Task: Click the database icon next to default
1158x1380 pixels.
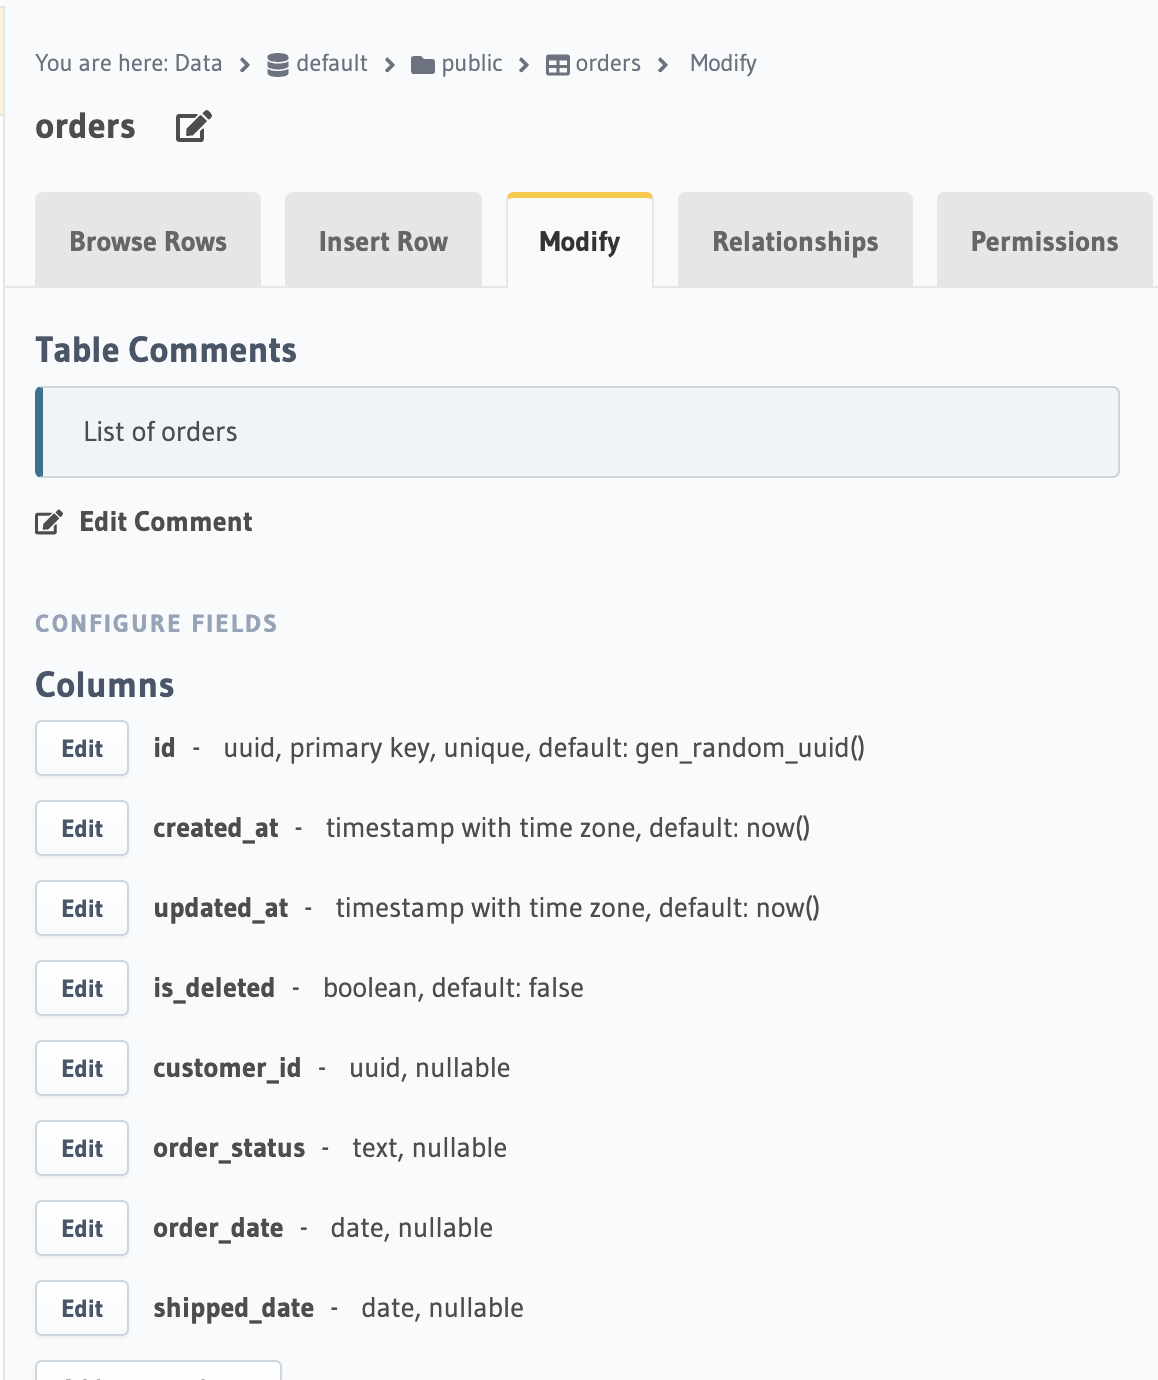Action: (x=278, y=65)
